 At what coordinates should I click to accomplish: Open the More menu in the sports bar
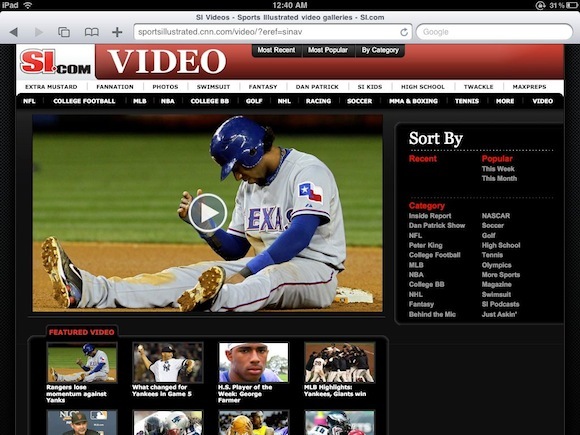coord(505,101)
